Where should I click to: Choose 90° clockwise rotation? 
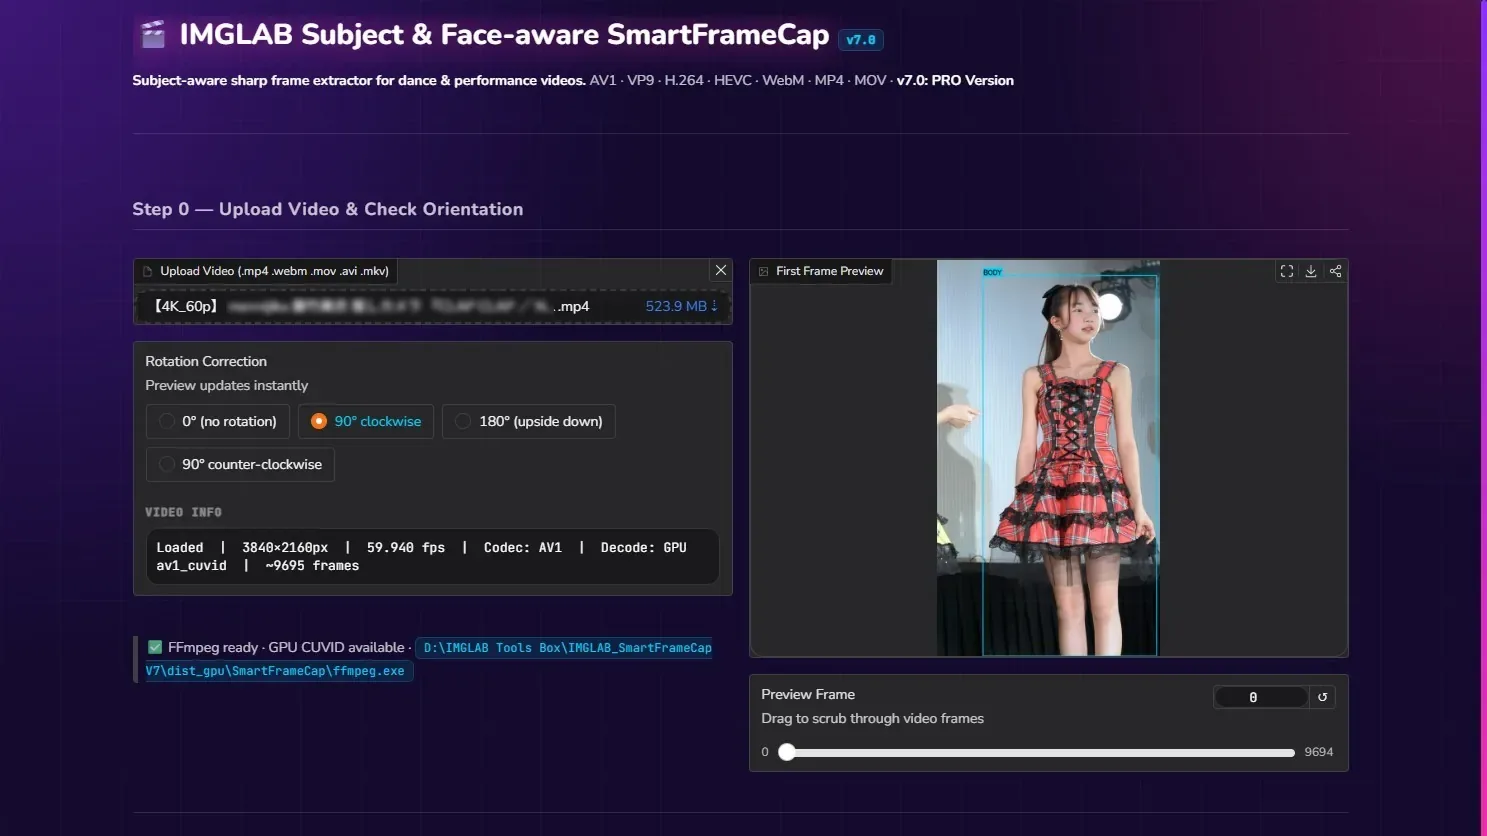(366, 421)
